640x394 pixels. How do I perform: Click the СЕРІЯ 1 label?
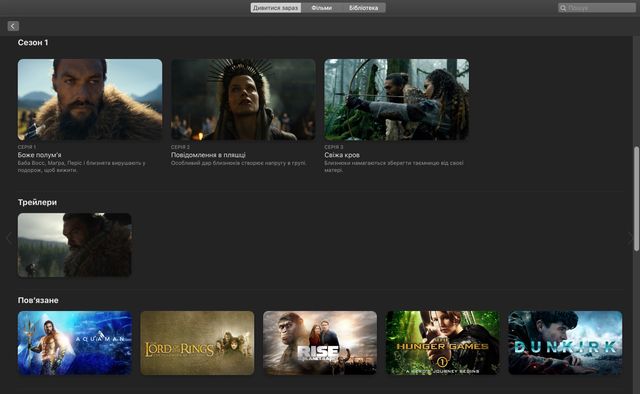(x=27, y=147)
